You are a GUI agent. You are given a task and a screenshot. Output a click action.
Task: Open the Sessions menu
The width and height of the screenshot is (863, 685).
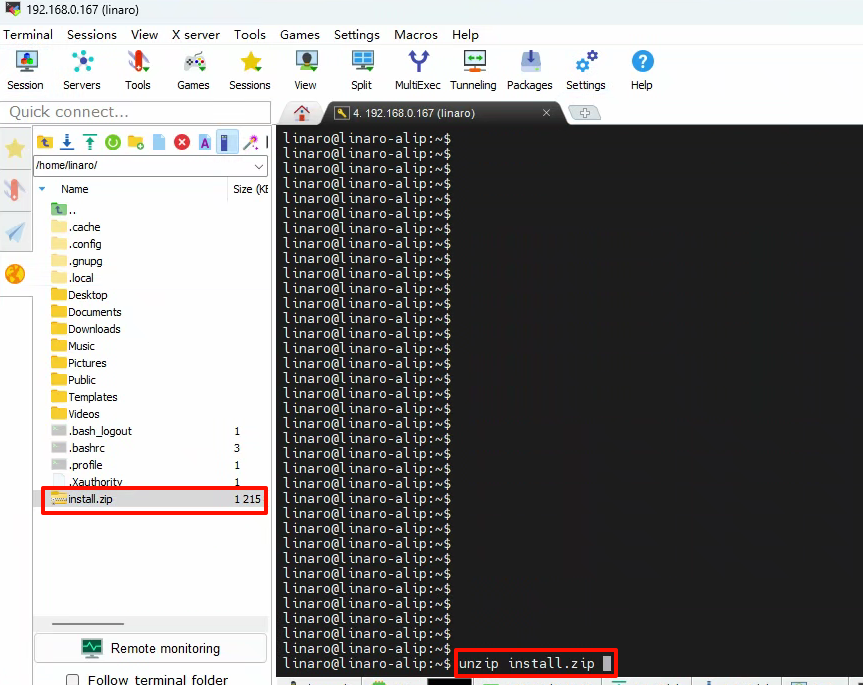pos(92,35)
